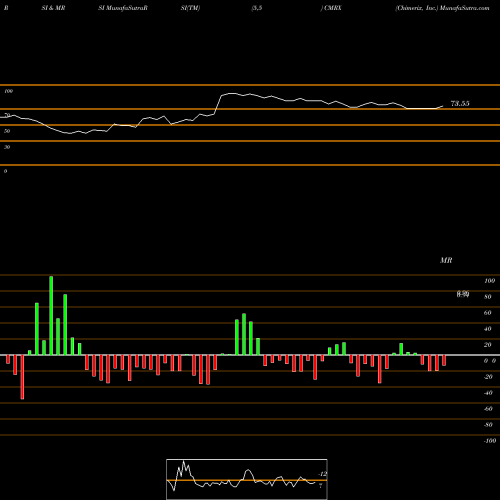Click the 0 label below RSI panel
The image size is (500, 500).
pyautogui.click(x=5, y=171)
